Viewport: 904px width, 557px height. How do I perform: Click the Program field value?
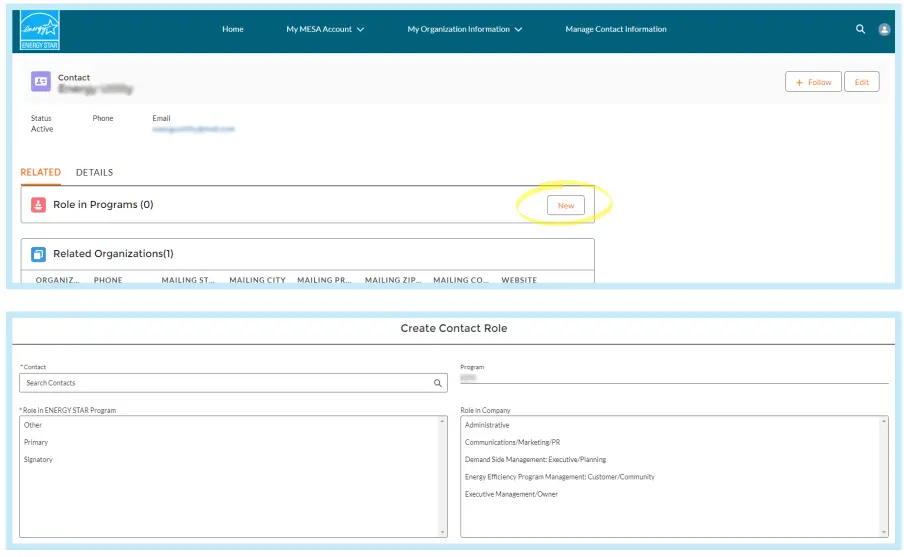[x=468, y=378]
